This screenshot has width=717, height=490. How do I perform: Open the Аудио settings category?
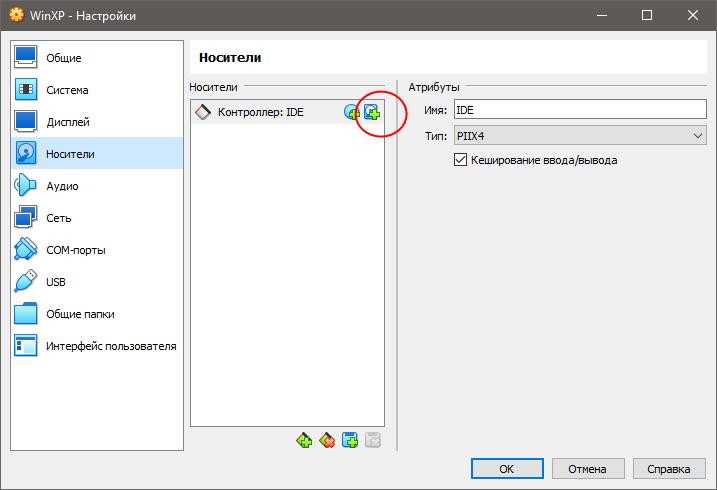coord(96,186)
